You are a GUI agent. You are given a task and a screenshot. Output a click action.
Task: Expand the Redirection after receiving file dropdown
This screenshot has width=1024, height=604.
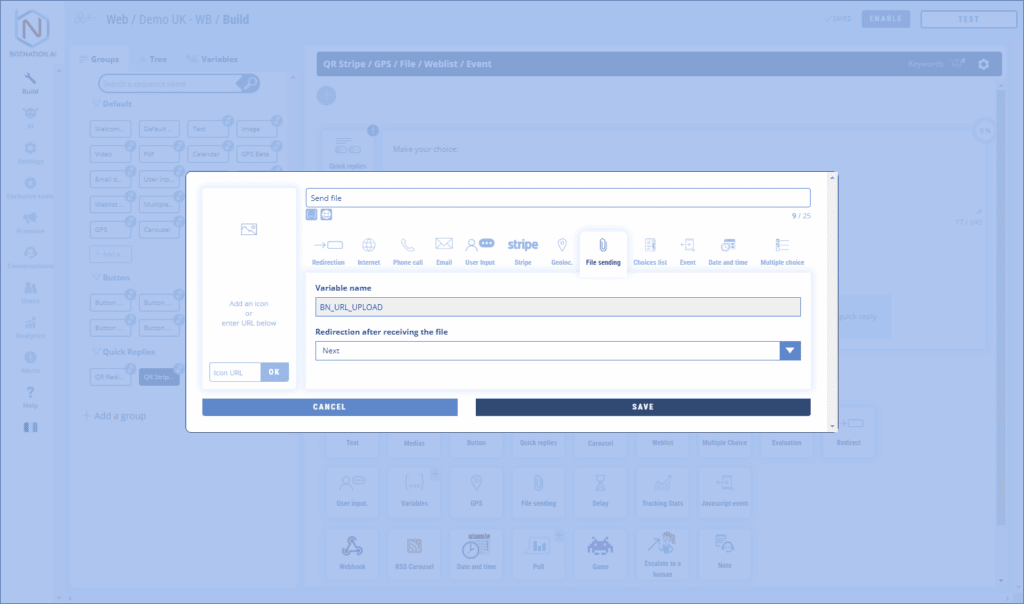point(790,351)
